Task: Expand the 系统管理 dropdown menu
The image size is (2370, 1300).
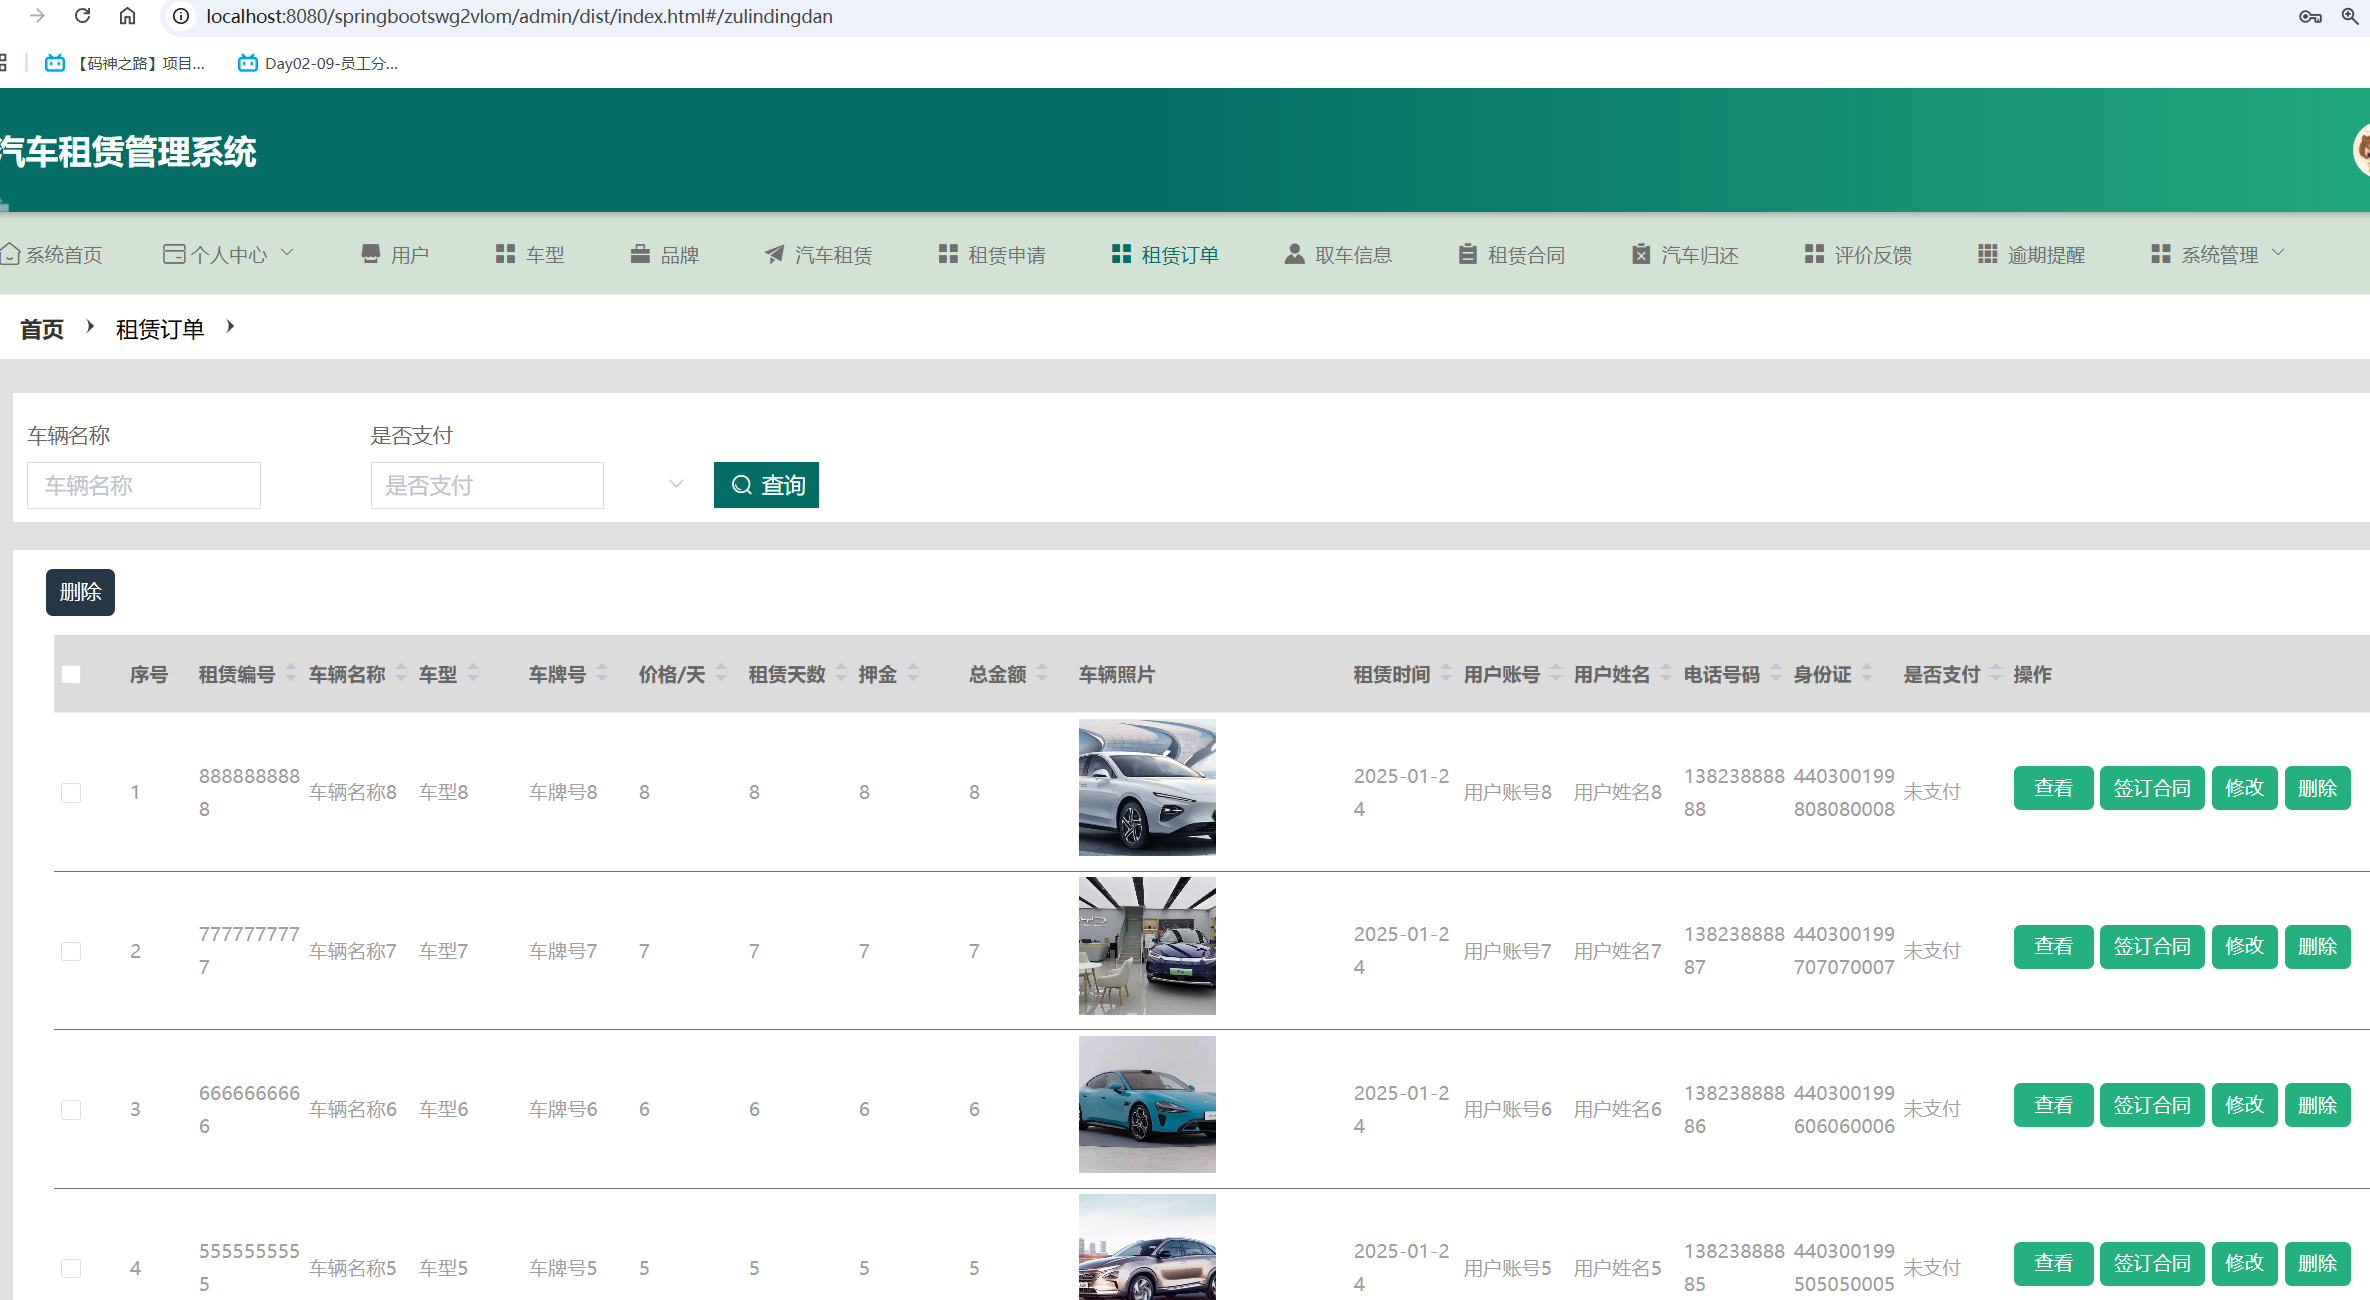Action: 2218,254
